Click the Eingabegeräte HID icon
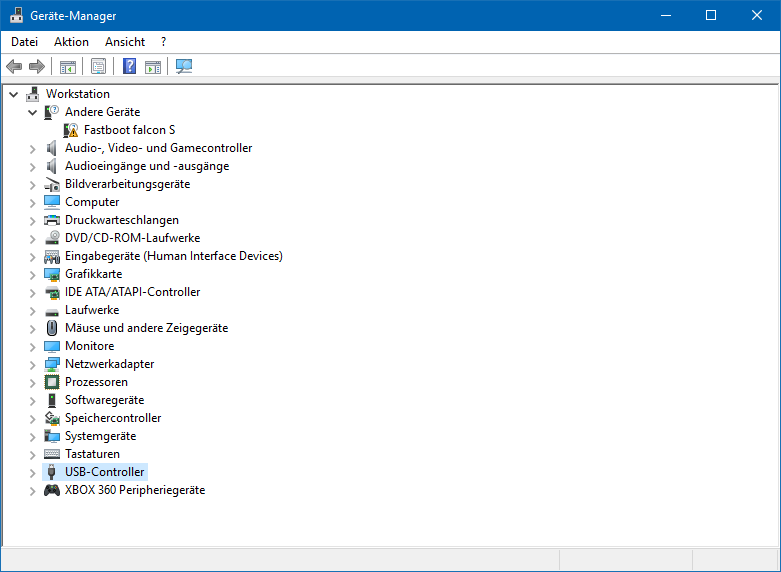 click(x=52, y=256)
